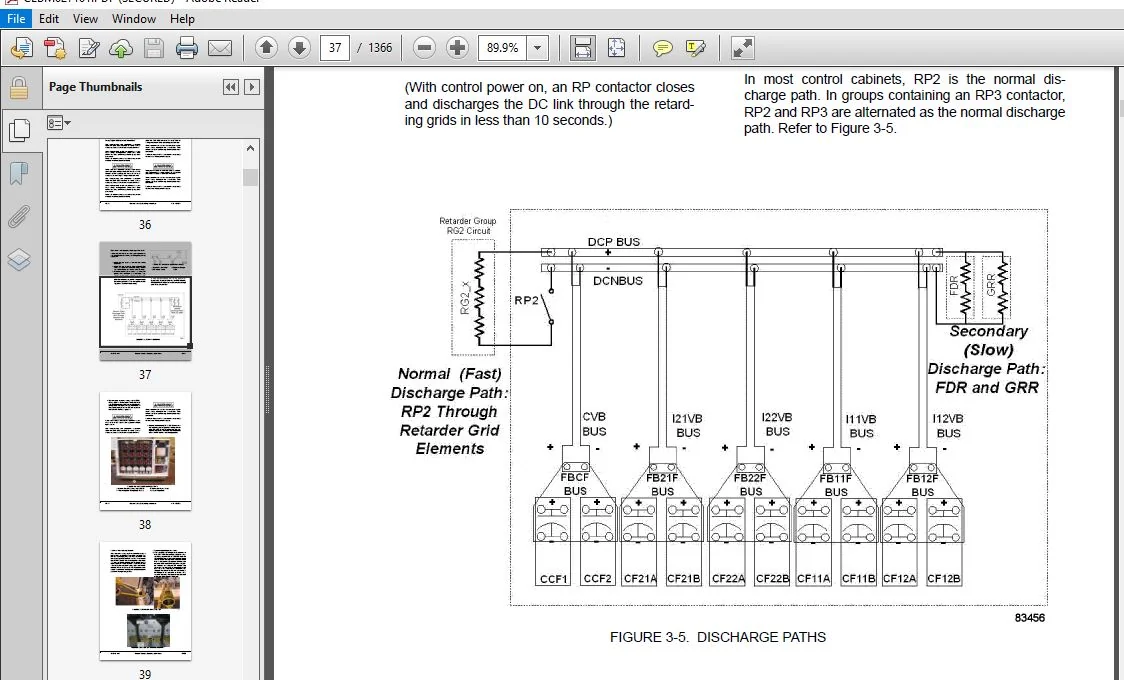The image size is (1124, 680).
Task: Click the RP2 contactor label
Action: (526, 300)
